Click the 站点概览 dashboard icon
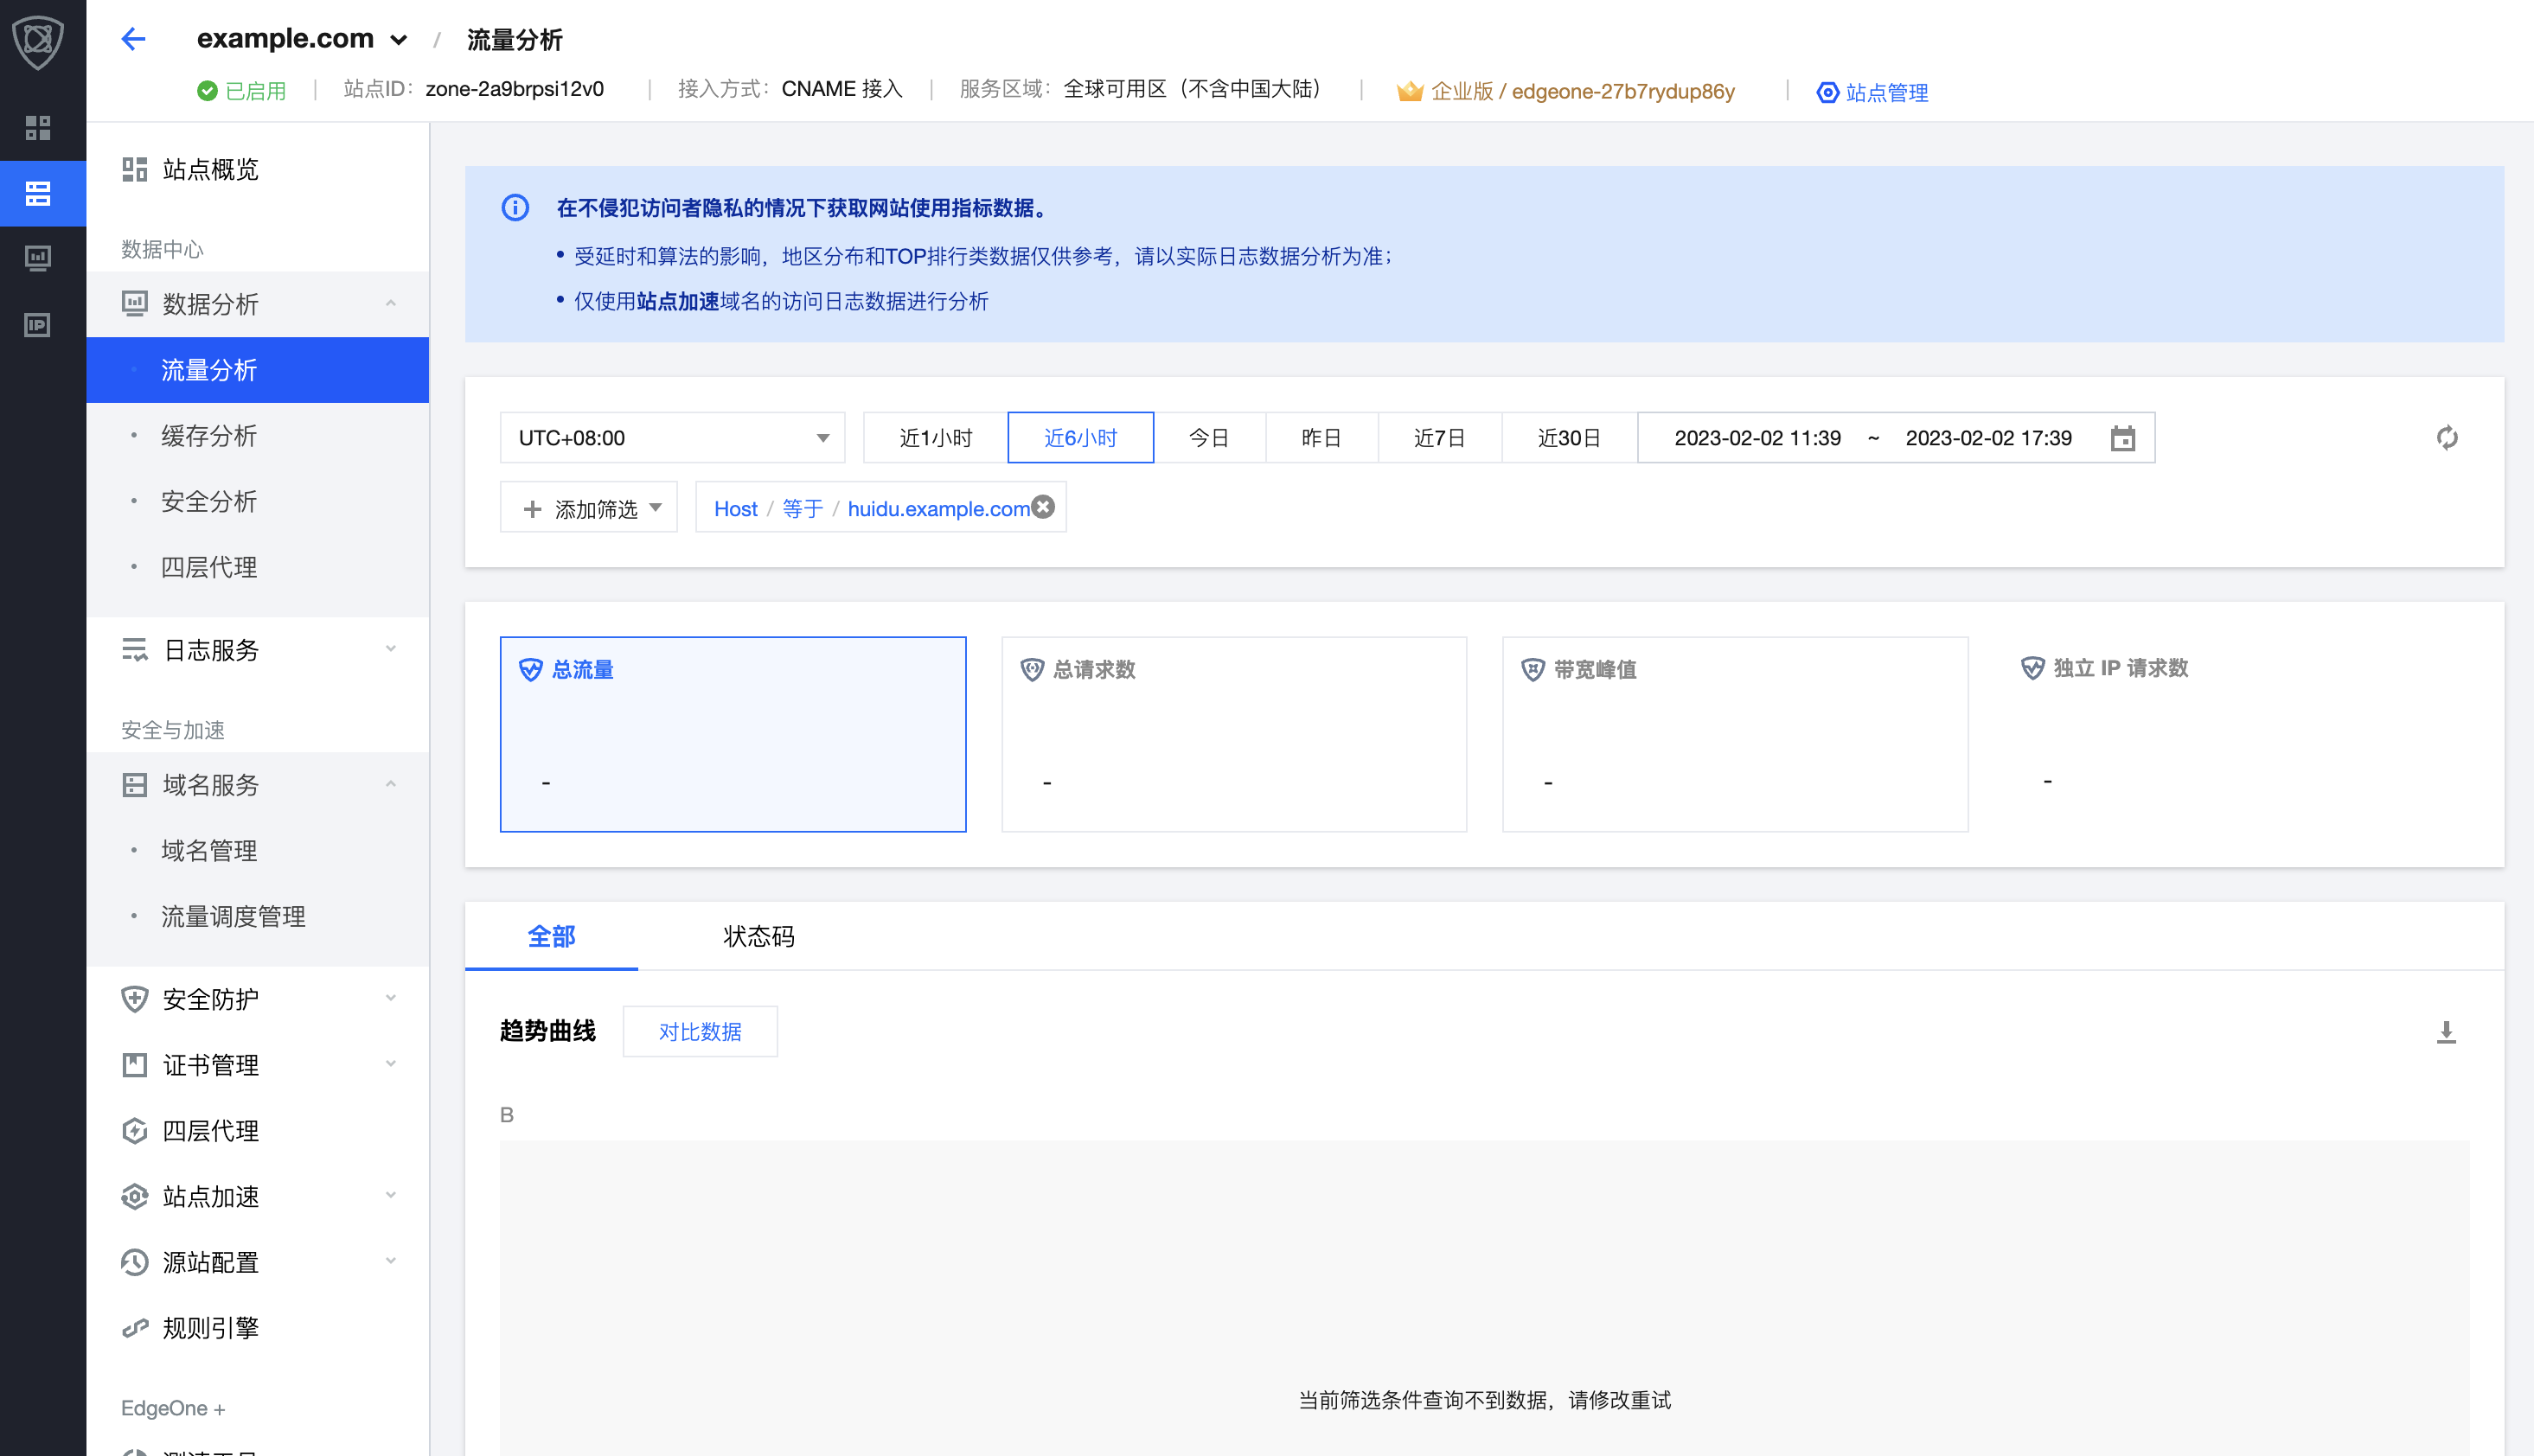 click(x=135, y=169)
